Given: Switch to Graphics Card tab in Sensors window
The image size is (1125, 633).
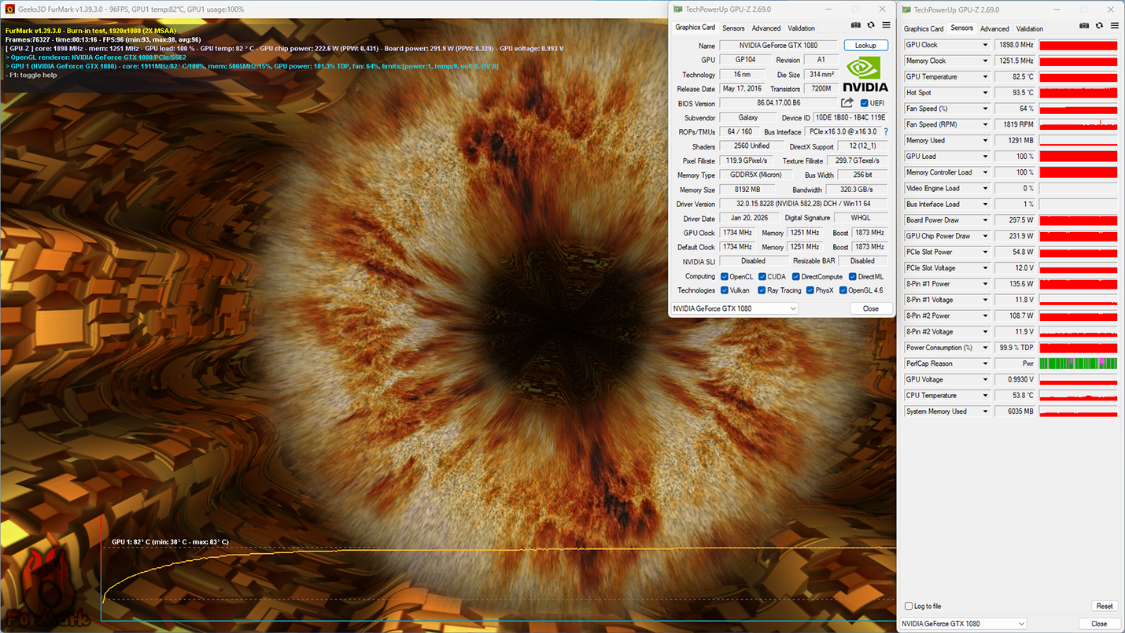Looking at the screenshot, I should tap(923, 29).
